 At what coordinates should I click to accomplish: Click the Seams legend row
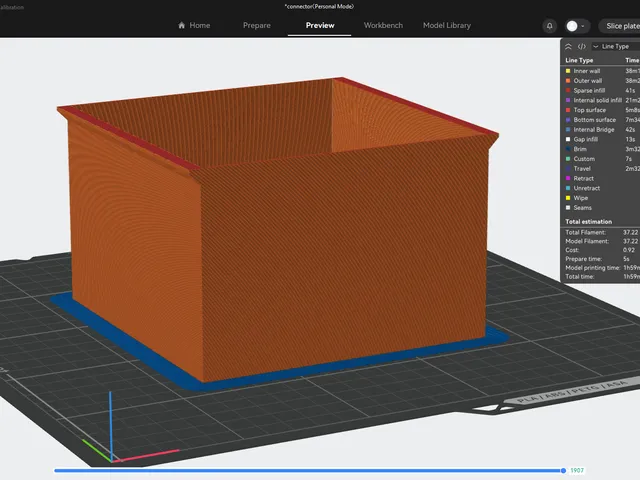[602, 208]
